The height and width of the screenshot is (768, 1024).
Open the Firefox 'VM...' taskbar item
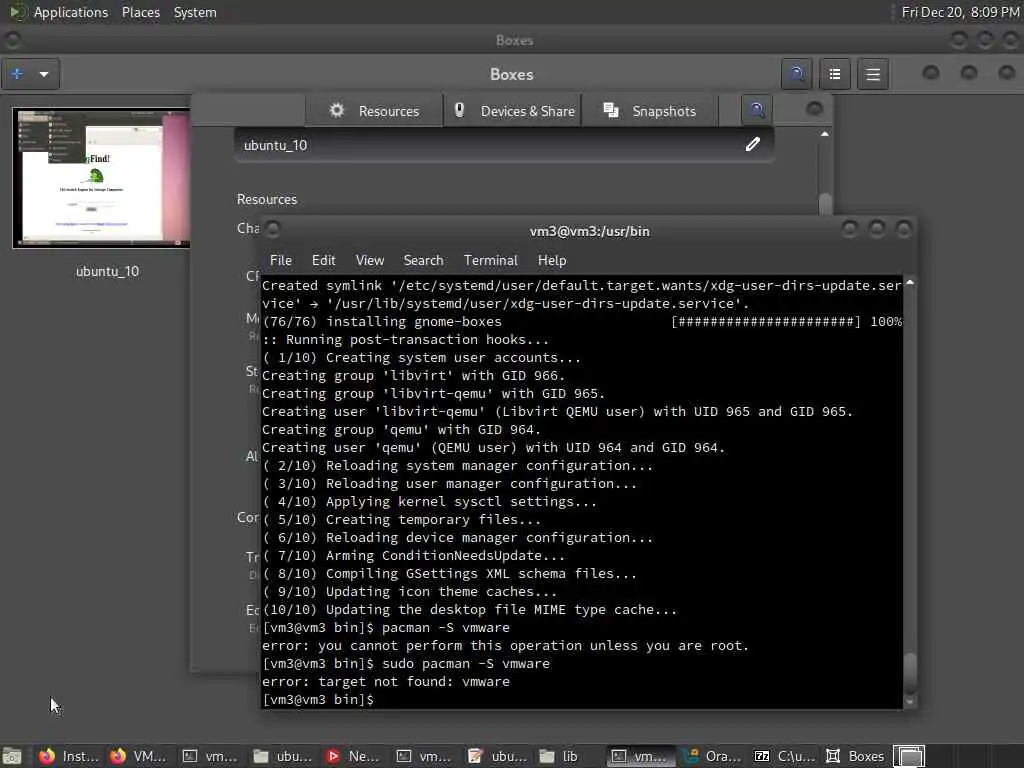138,756
